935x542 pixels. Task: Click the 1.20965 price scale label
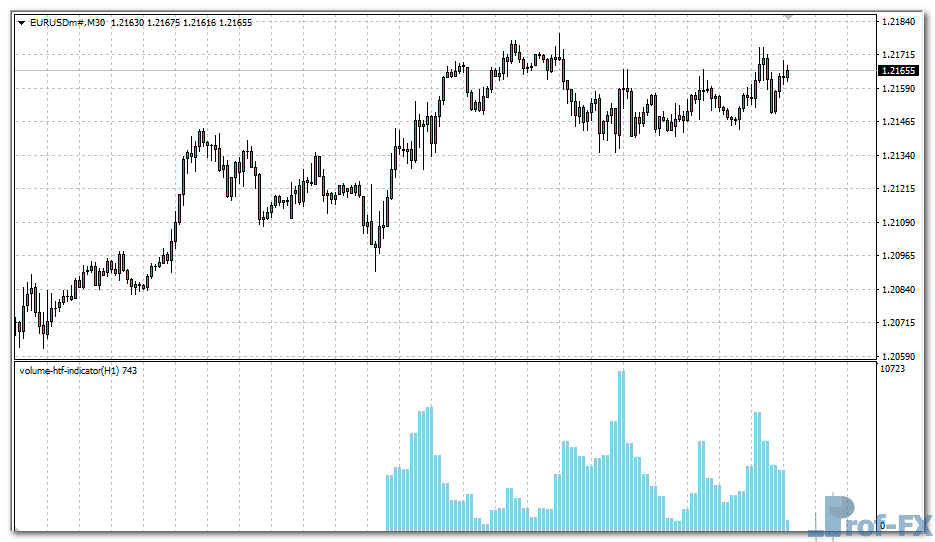click(x=897, y=256)
